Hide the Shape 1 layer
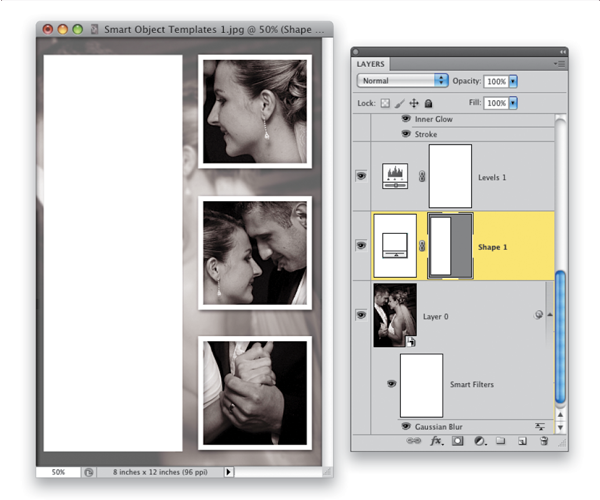 (x=361, y=245)
